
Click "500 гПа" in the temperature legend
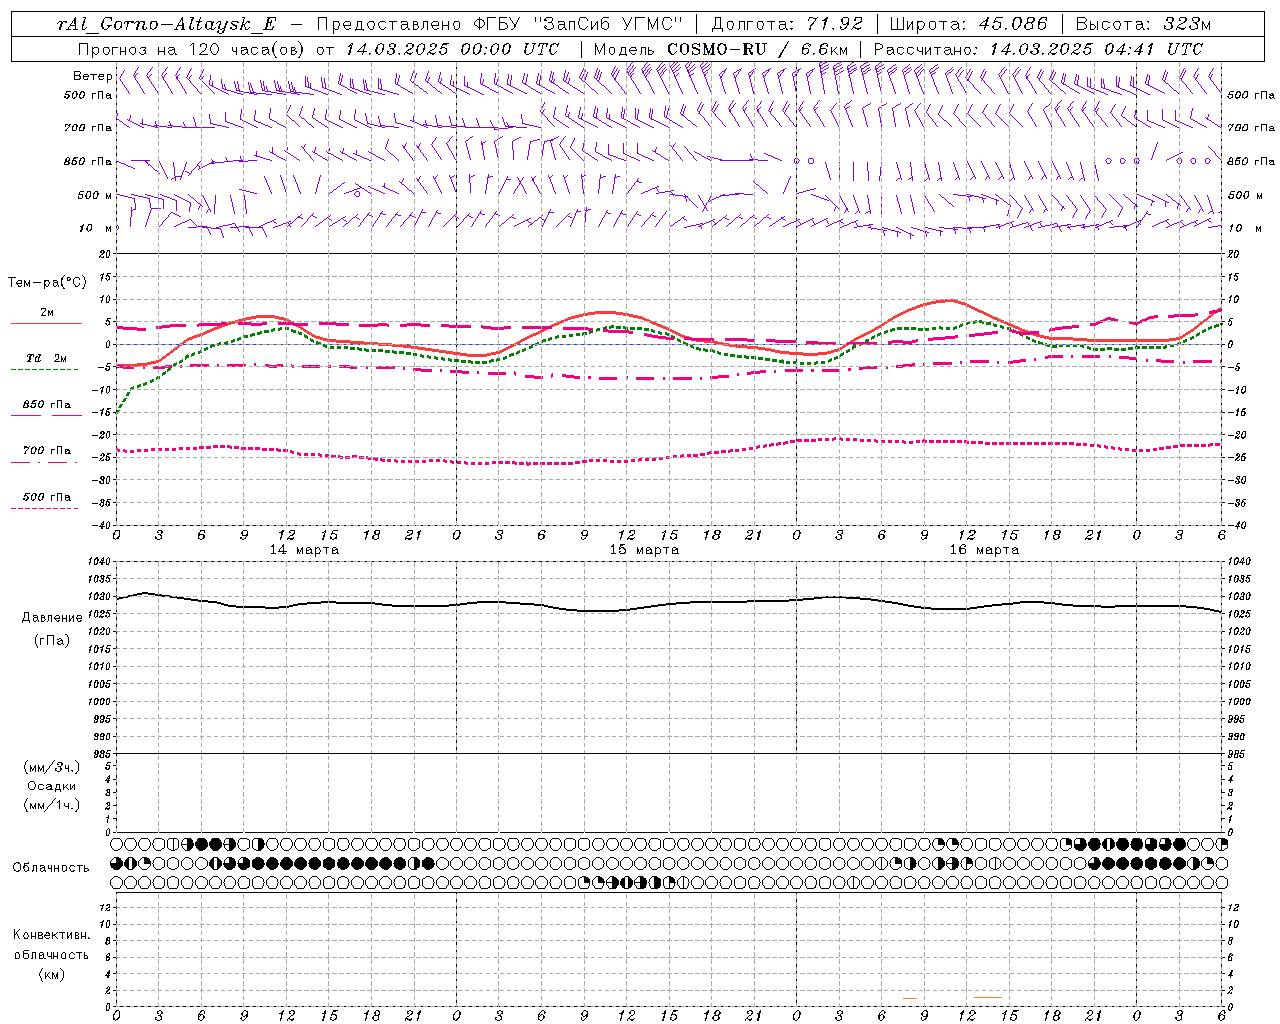46,496
